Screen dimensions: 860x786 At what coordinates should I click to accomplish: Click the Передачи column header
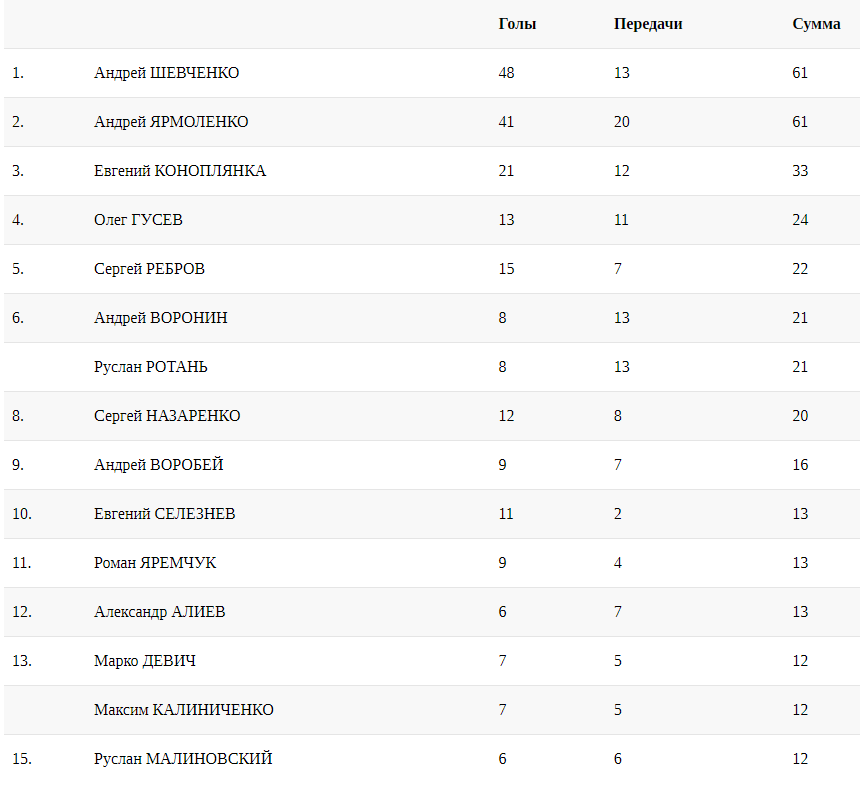point(648,24)
